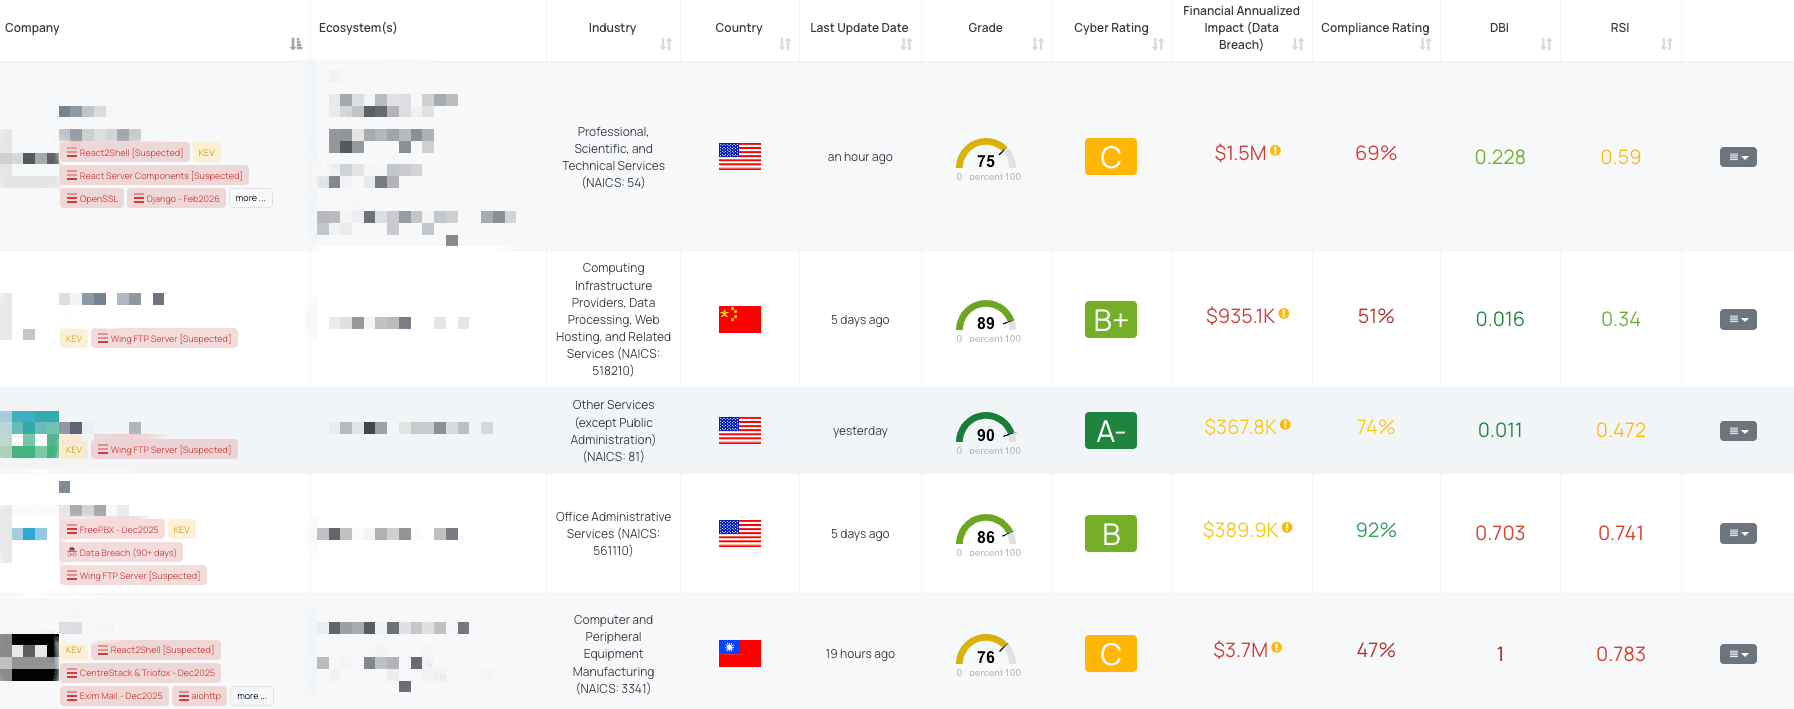Click warning icon next to $3.7M
Screen dimensions: 1794x709
(1277, 648)
